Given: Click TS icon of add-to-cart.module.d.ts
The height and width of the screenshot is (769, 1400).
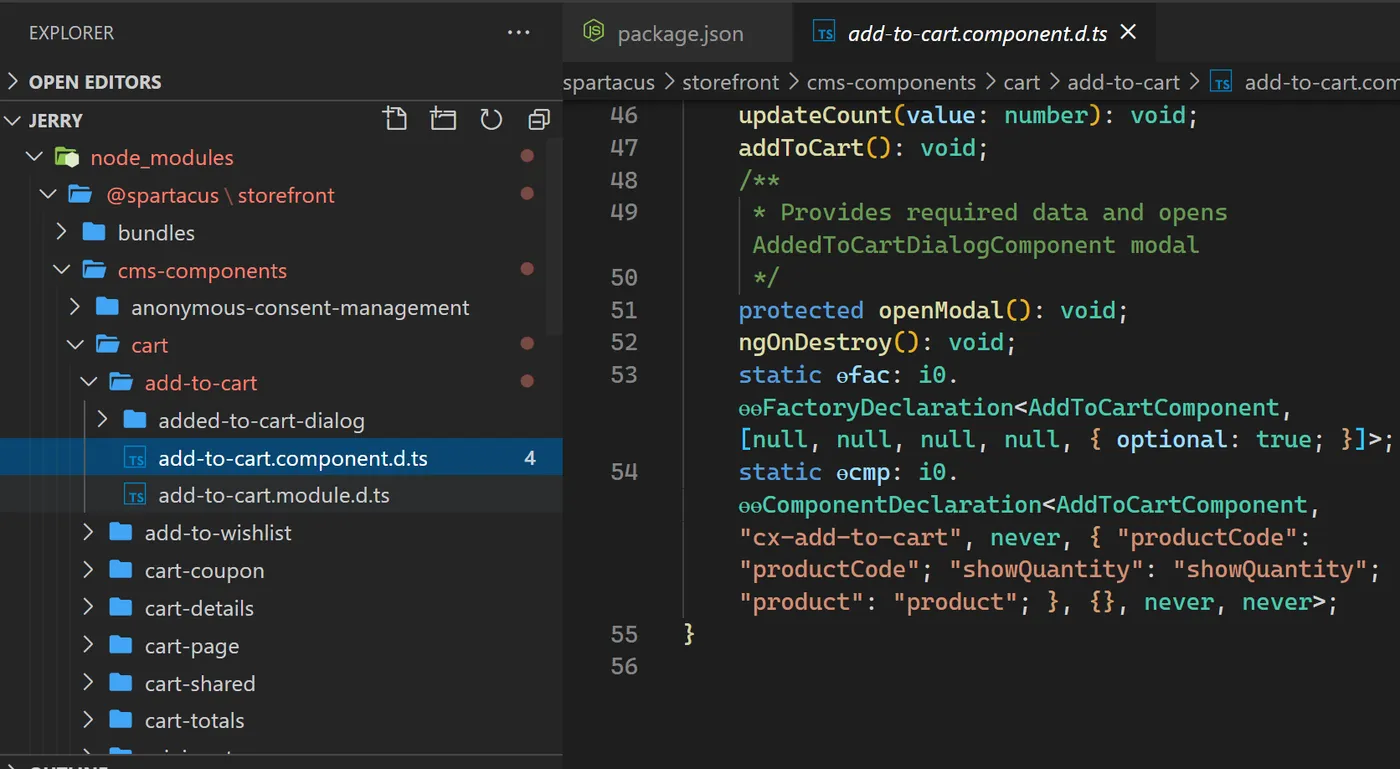Looking at the screenshot, I should [x=135, y=495].
